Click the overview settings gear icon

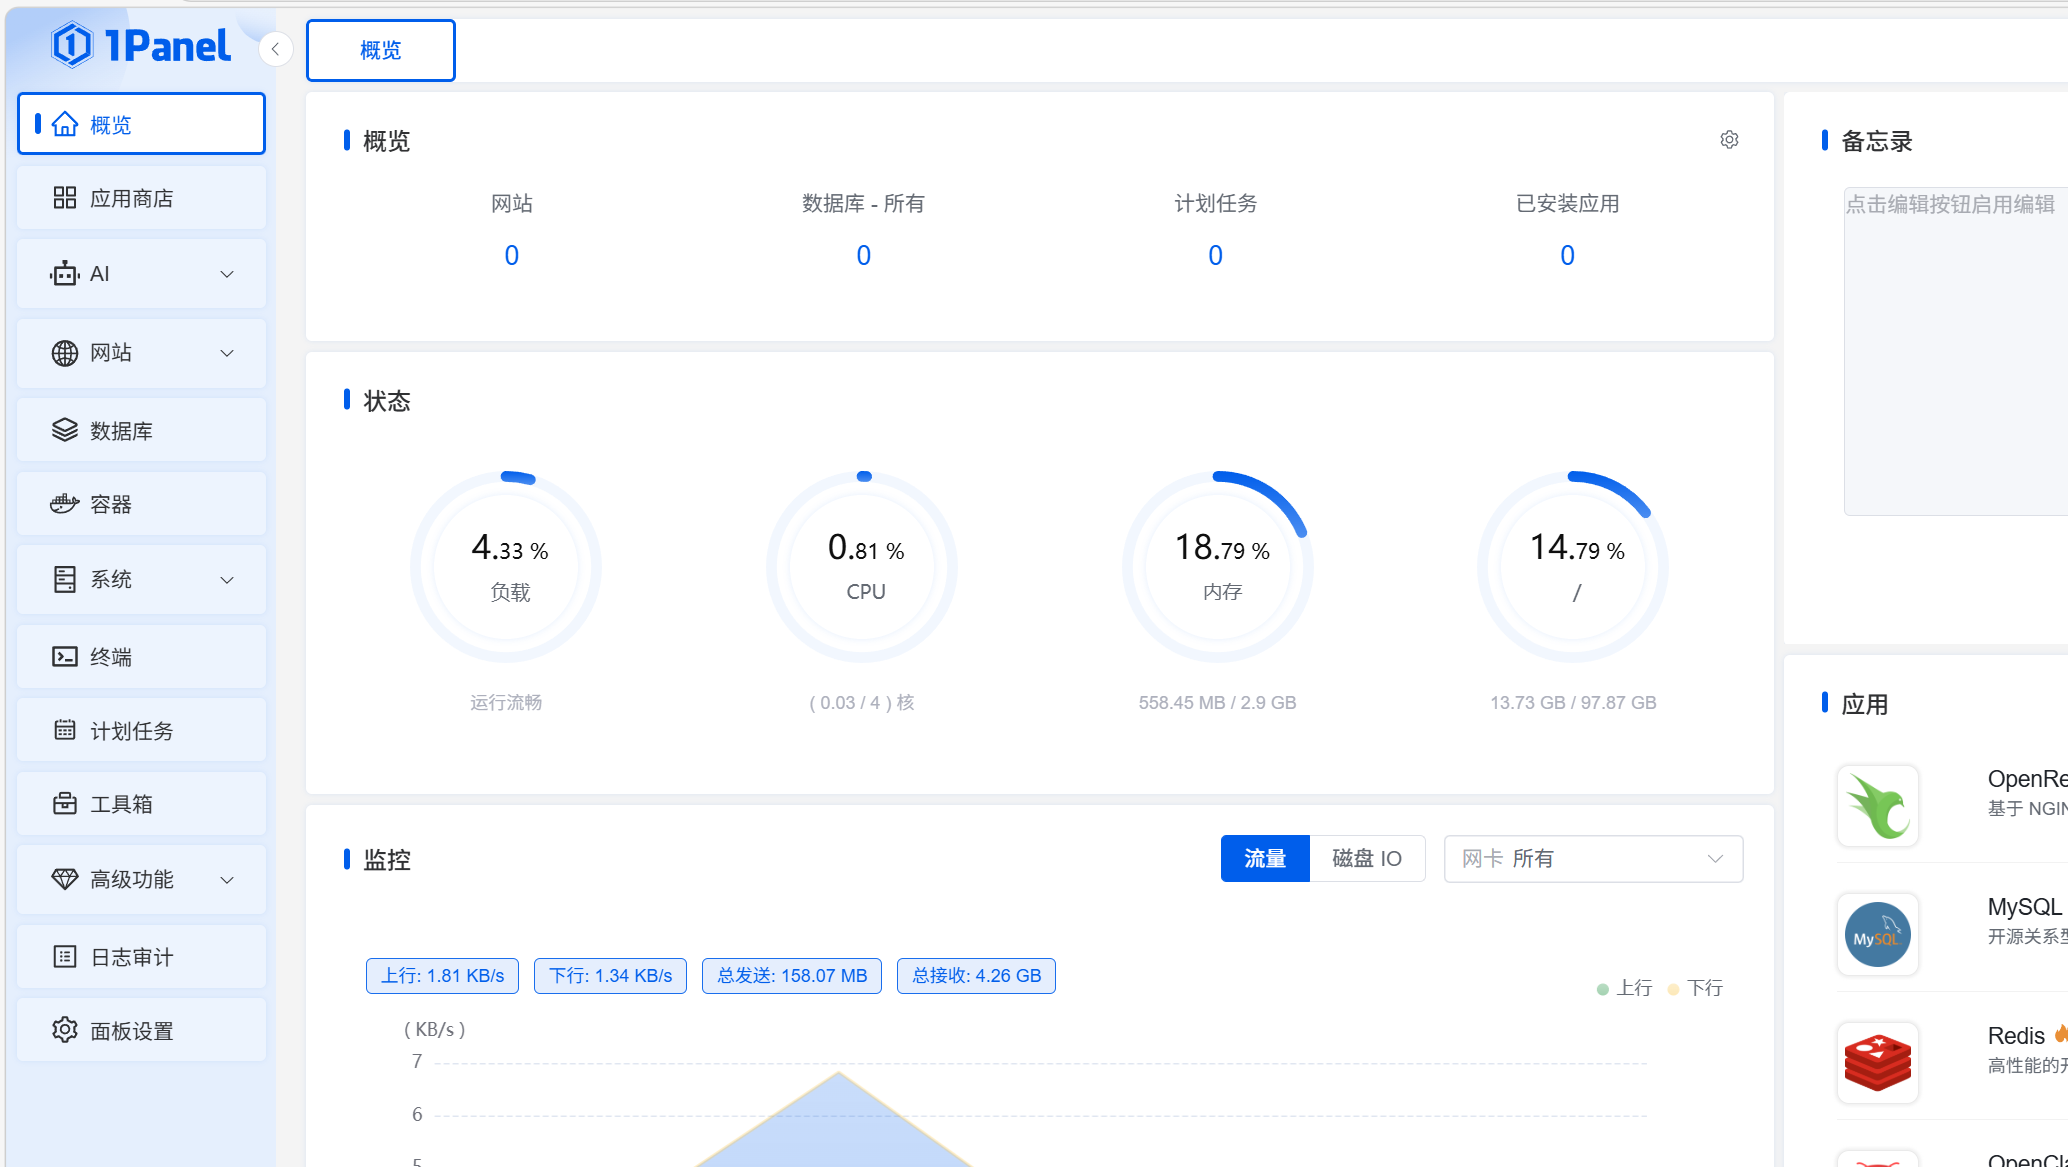[x=1729, y=140]
